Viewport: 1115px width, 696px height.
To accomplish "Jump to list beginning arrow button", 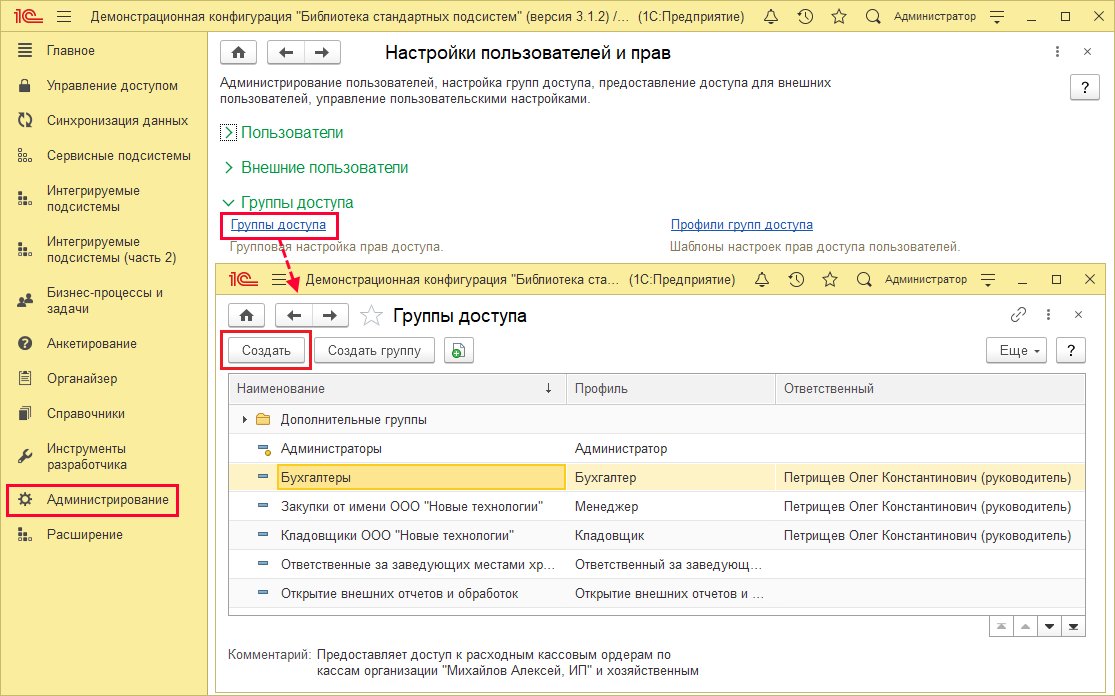I will (x=1001, y=626).
